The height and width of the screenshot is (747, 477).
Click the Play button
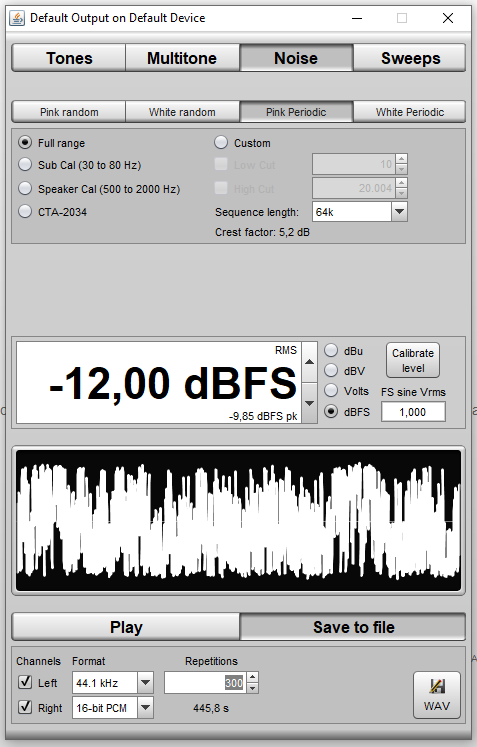[x=126, y=627]
